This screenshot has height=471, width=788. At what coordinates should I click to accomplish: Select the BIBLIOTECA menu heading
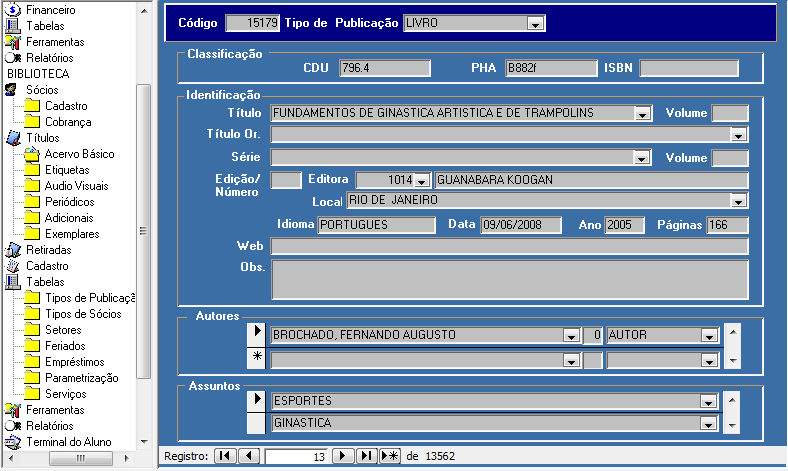(x=38, y=74)
